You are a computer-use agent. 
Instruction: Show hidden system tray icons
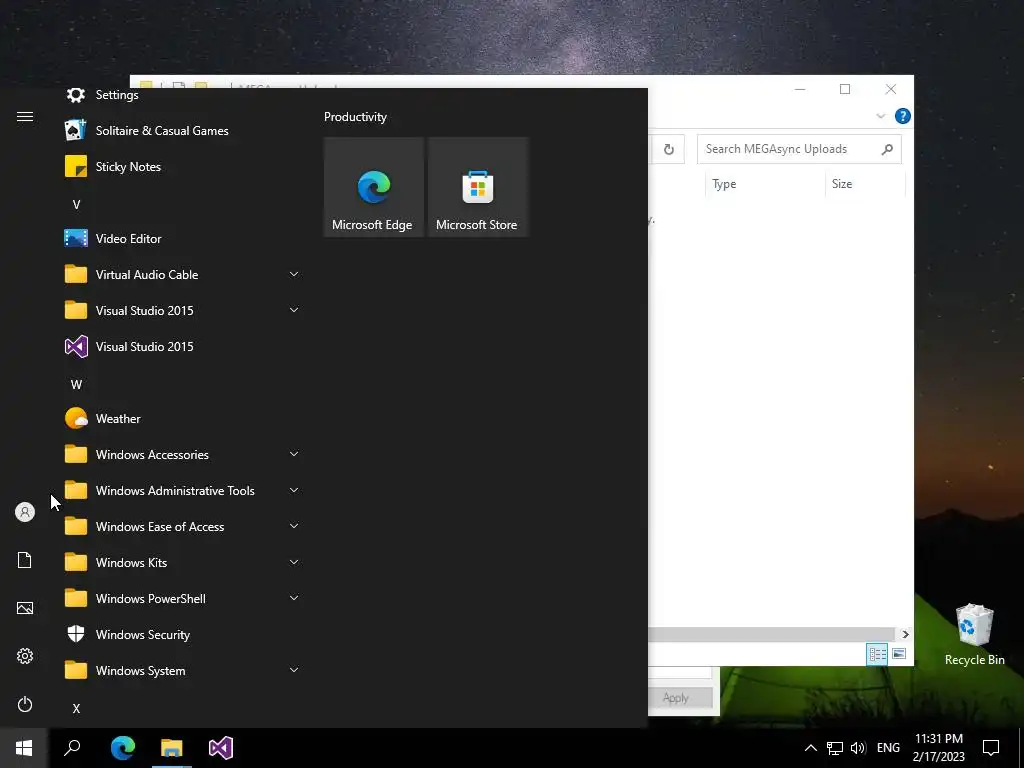coord(810,748)
